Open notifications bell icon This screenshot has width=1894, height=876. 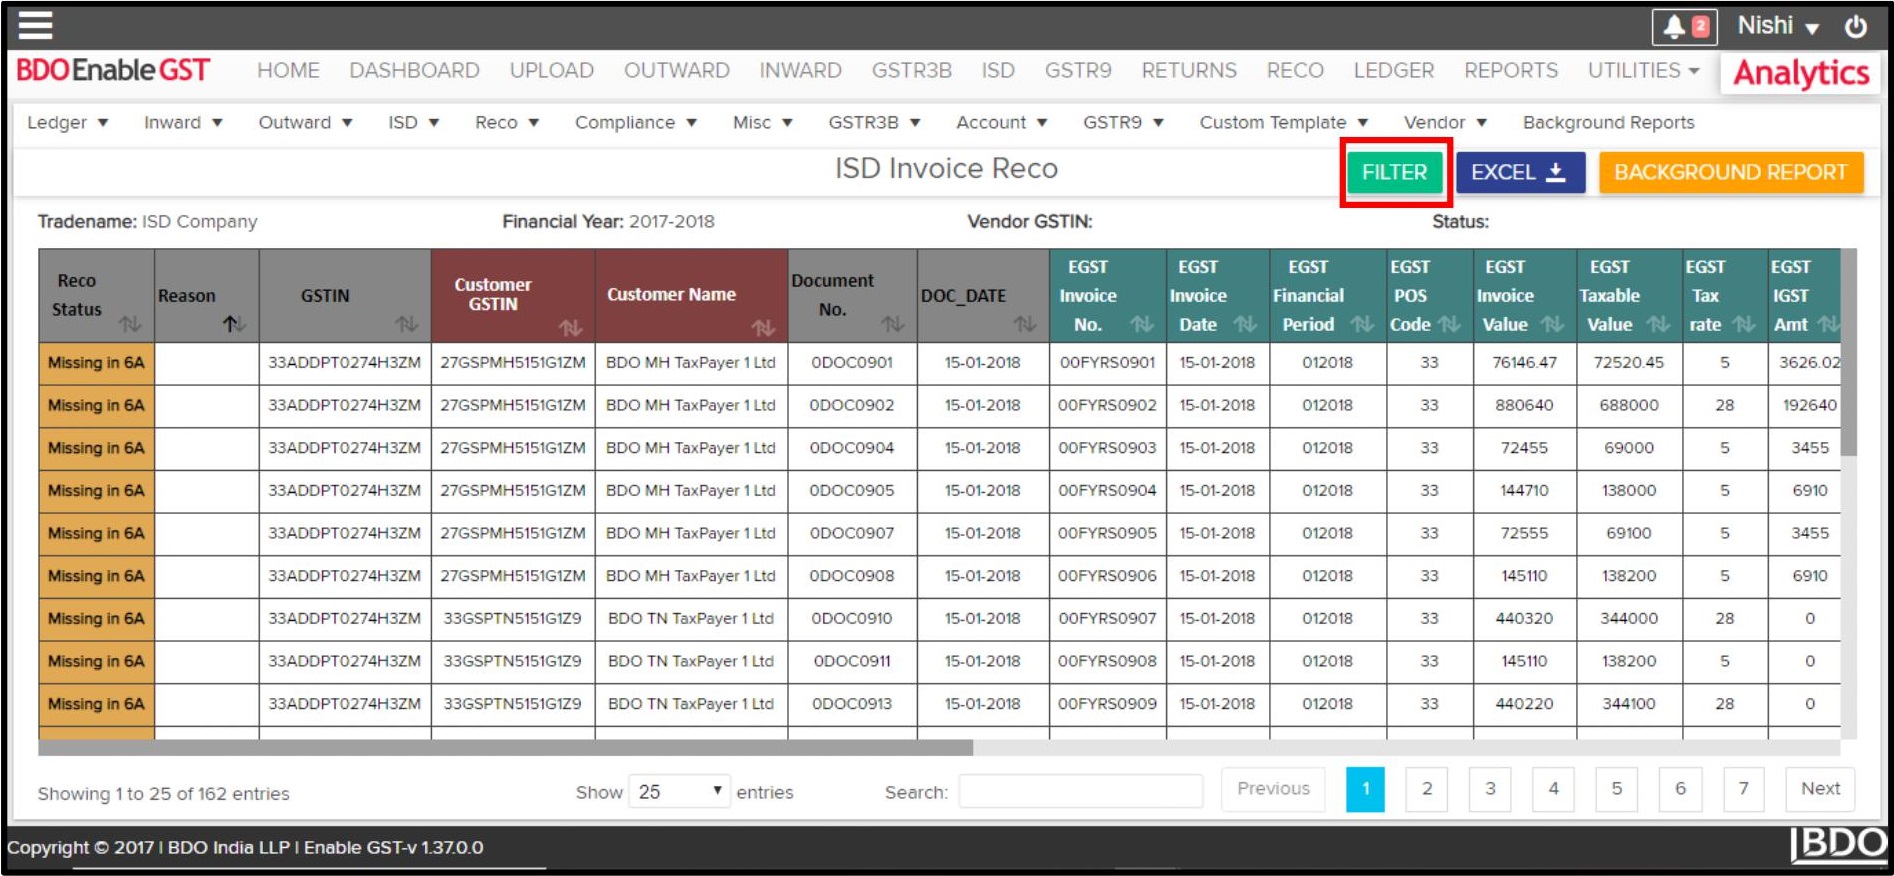(1684, 27)
